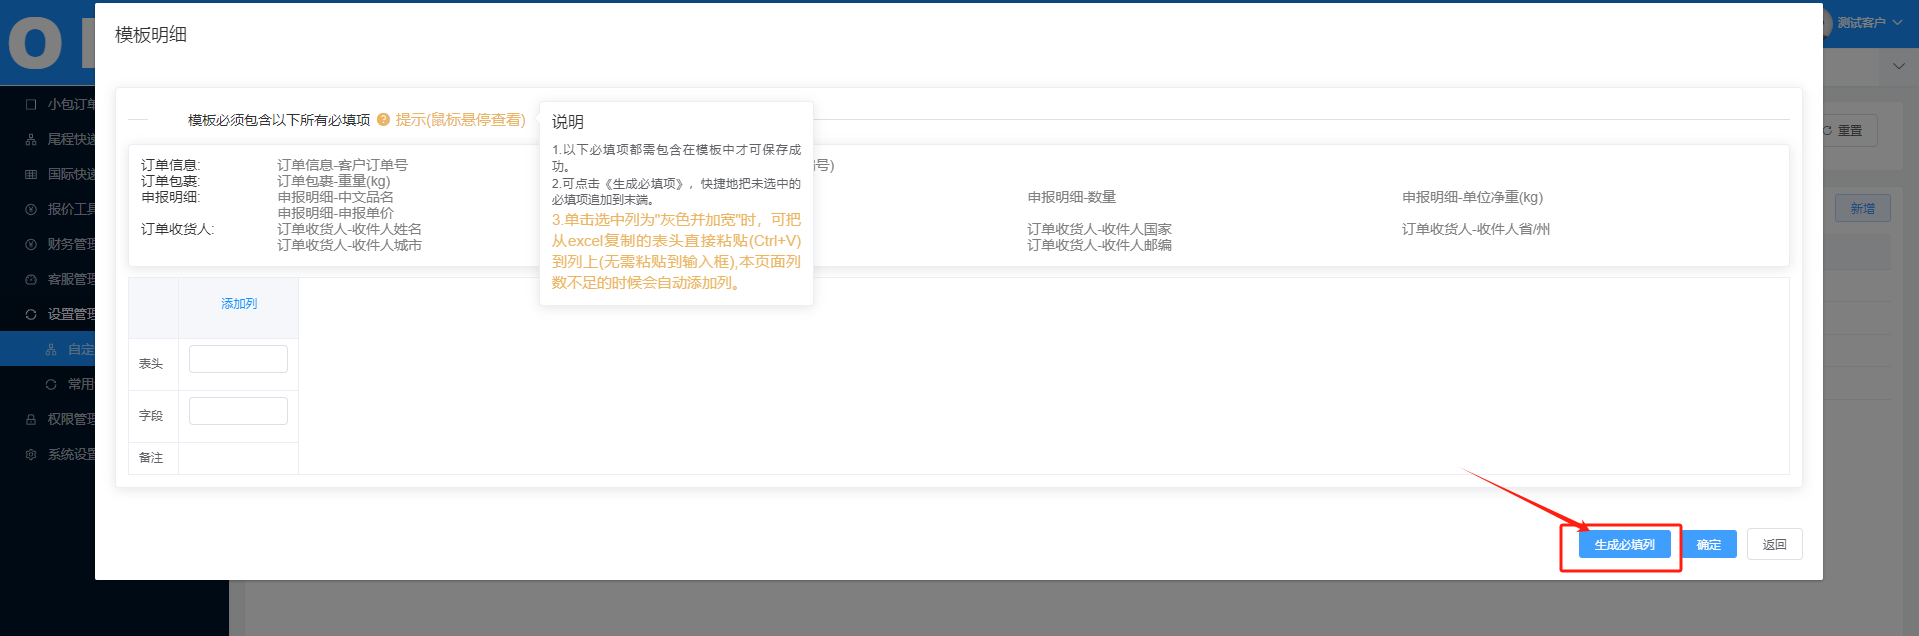Click the 尾程快递 sidebar icon

point(31,139)
